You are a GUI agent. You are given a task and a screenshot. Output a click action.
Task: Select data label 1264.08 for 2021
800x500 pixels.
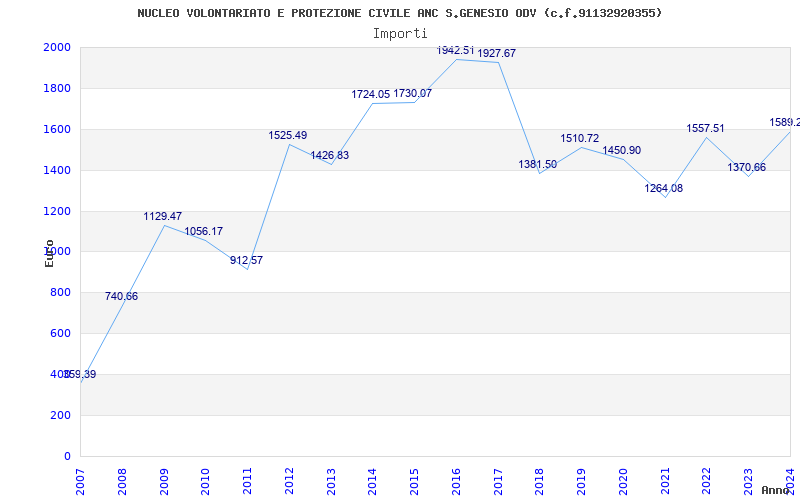pos(663,188)
